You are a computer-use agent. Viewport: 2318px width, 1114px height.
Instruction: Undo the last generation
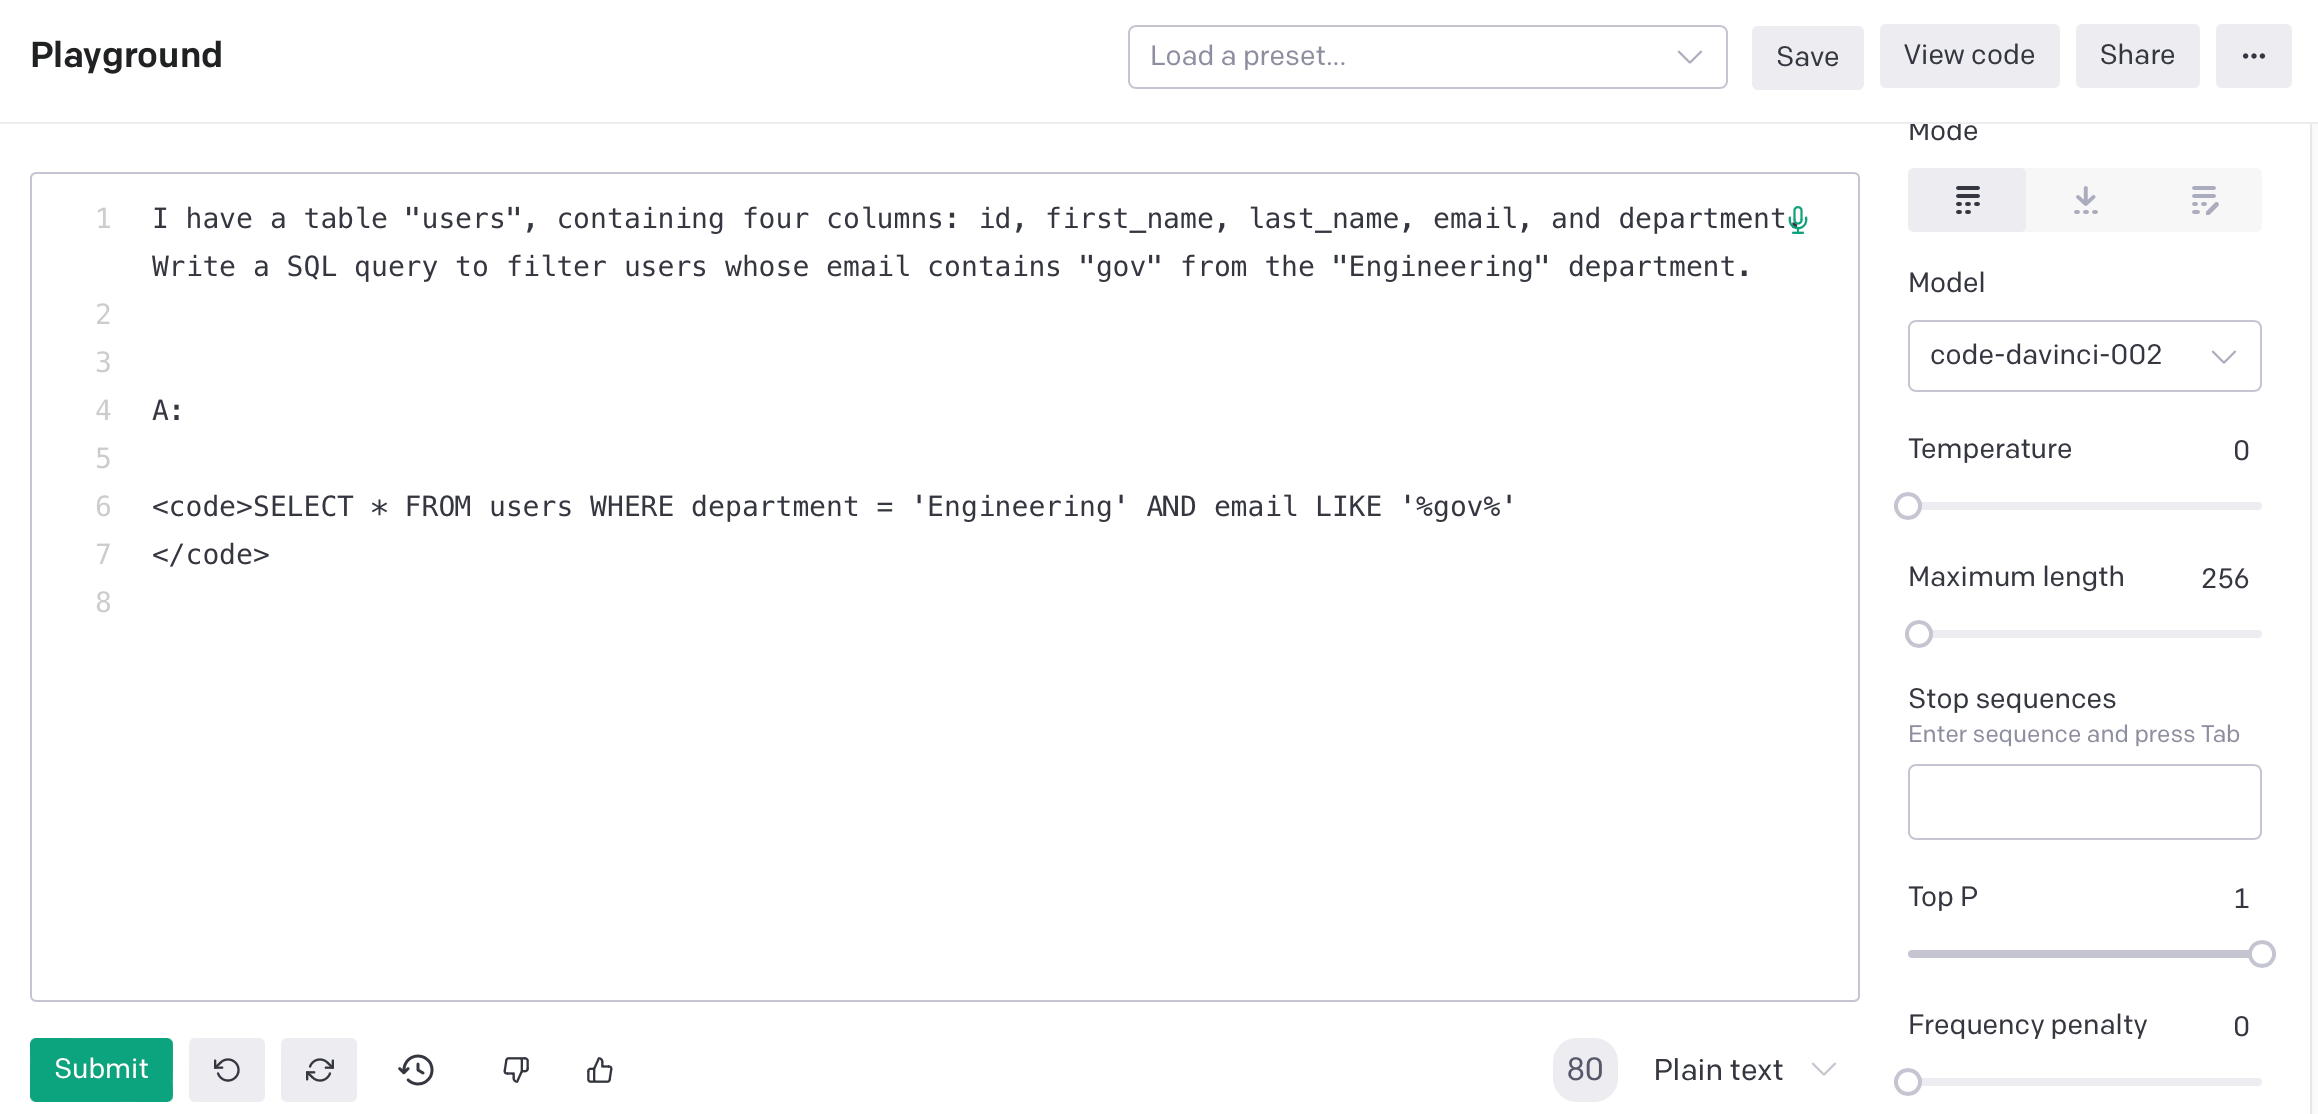pyautogui.click(x=227, y=1069)
